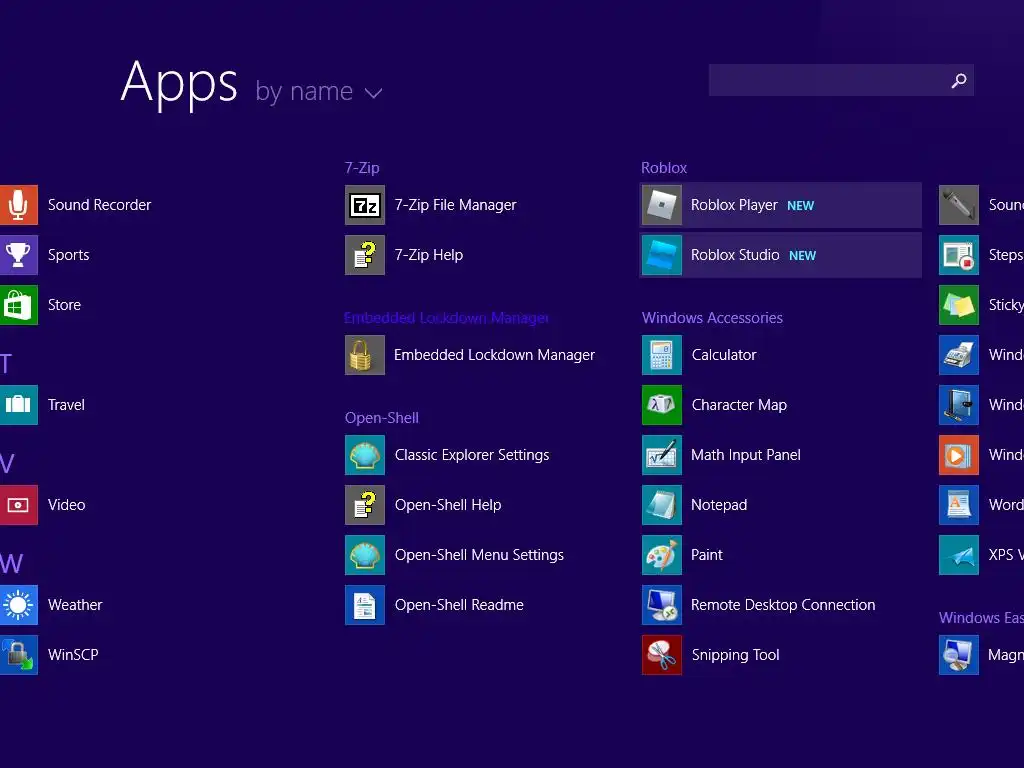This screenshot has width=1024, height=768.
Task: Click the 'Math Input Panel' label text
Action: click(746, 455)
